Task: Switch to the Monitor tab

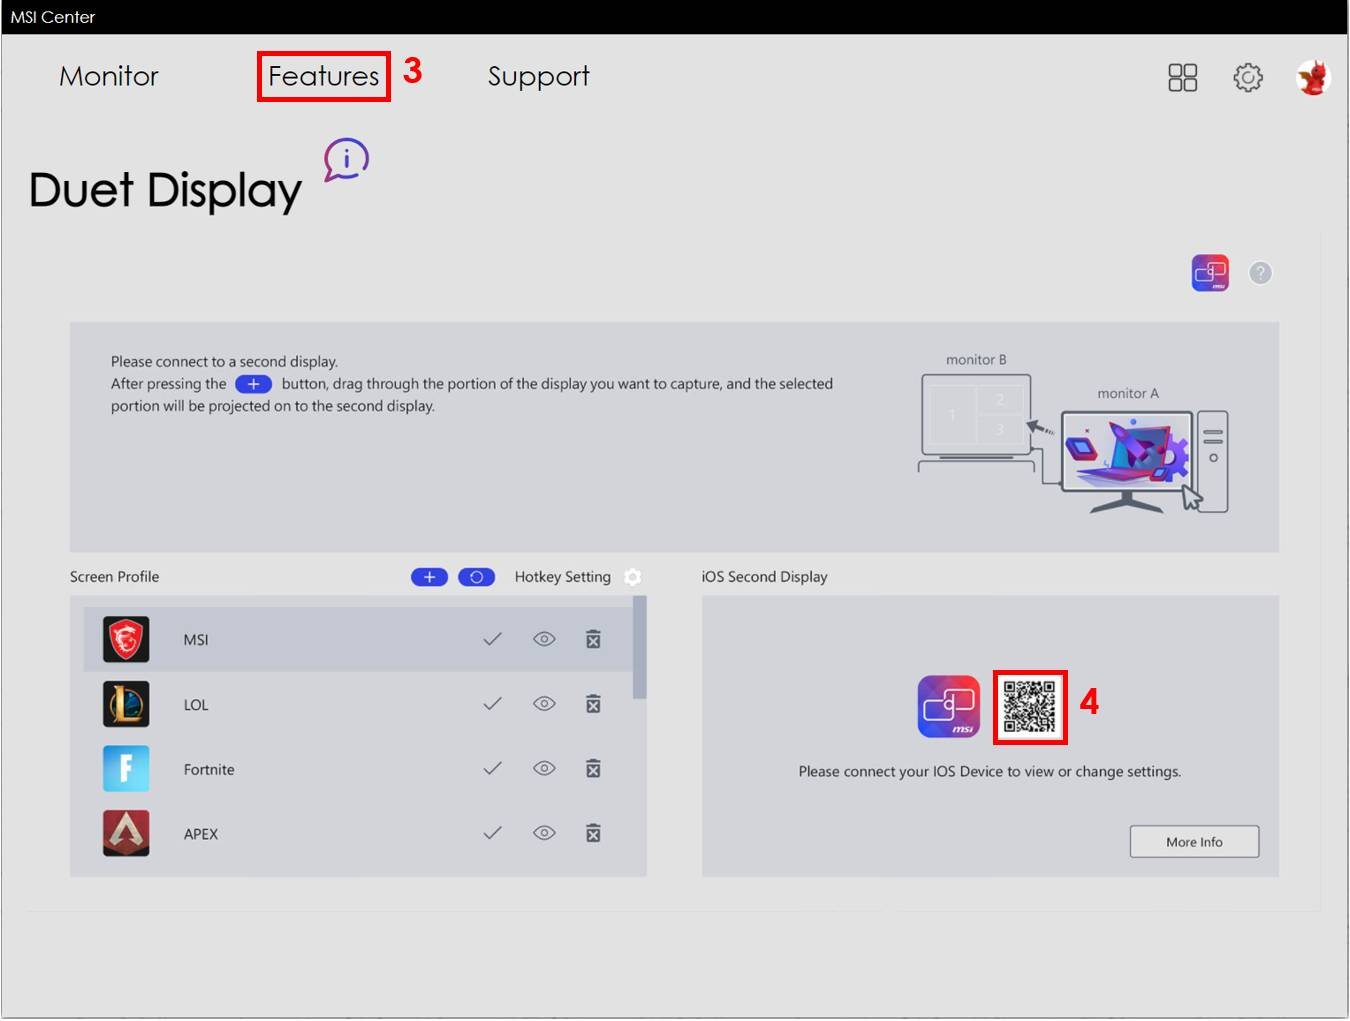Action: 108,76
